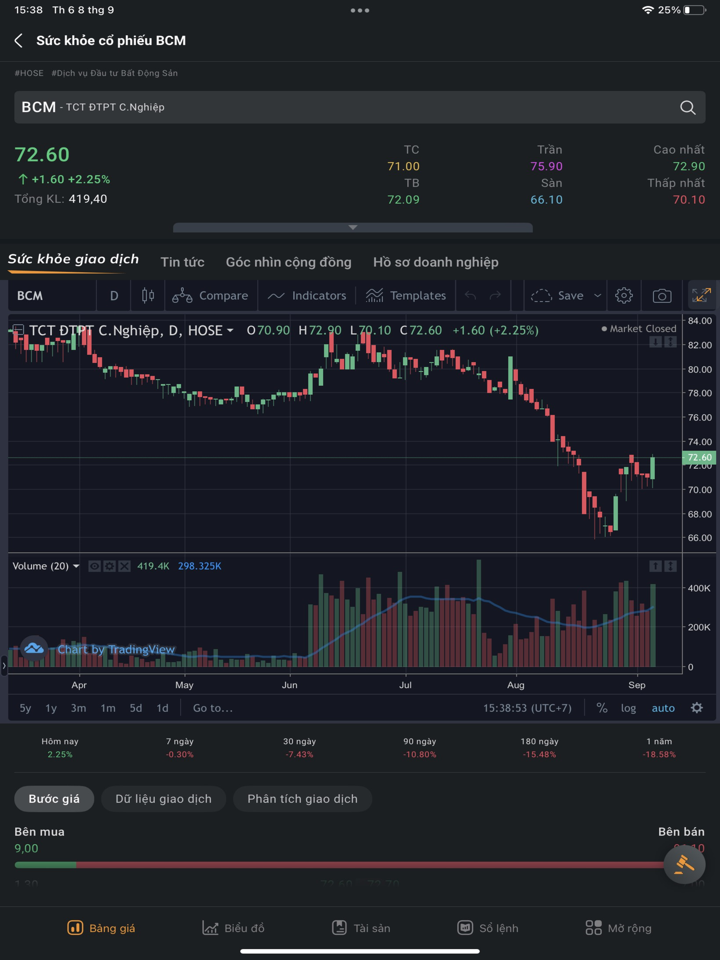
Task: Tap the search magnifier icon
Action: [688, 108]
